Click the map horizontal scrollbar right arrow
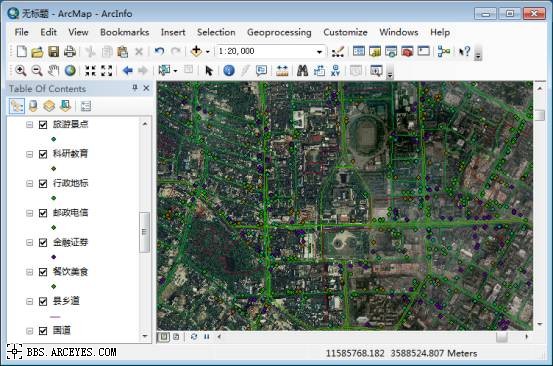This screenshot has width=553, height=366. pos(526,337)
